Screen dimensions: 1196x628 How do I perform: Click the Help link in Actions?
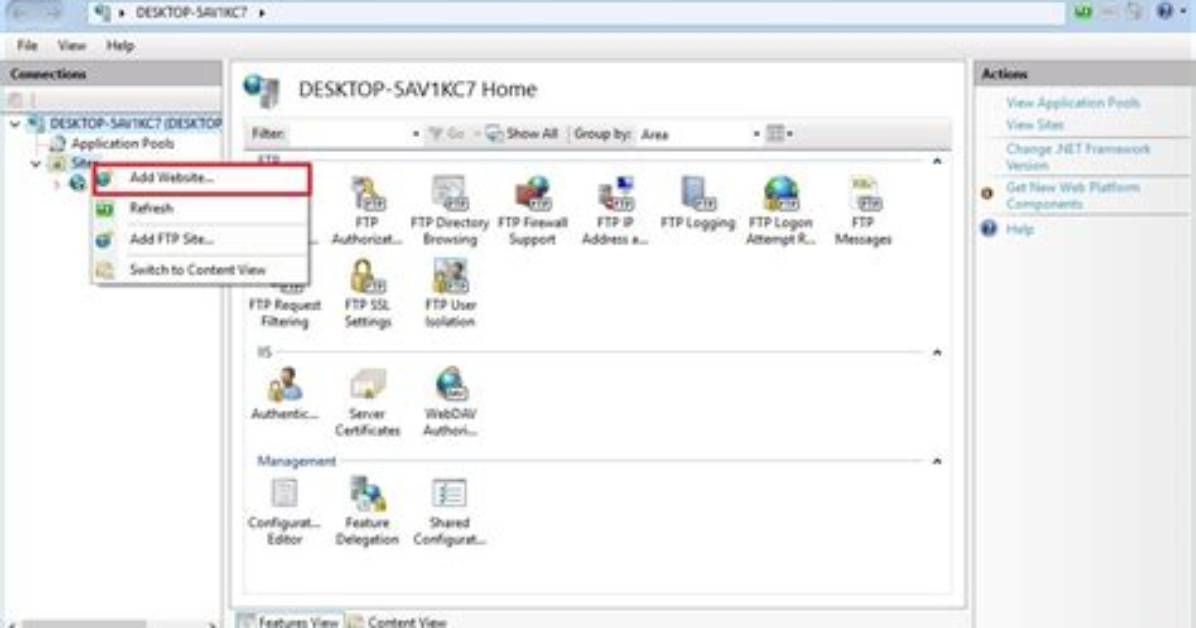[1019, 229]
